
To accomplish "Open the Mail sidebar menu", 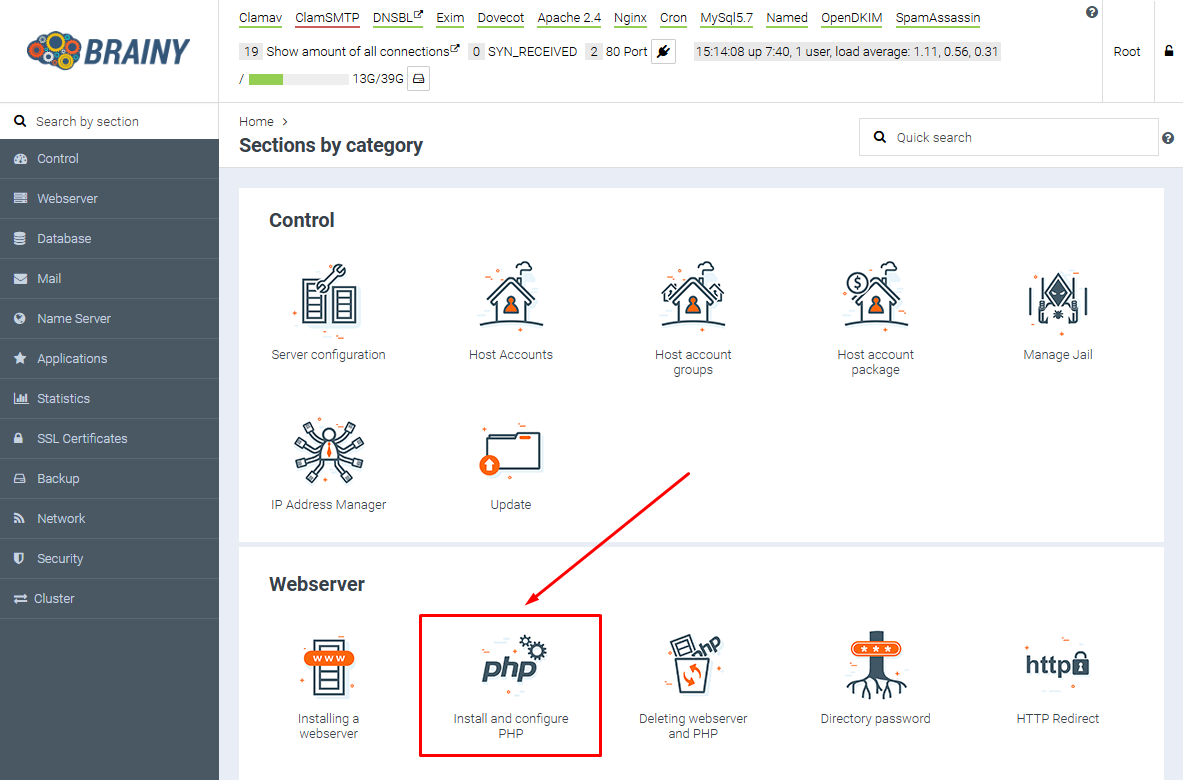I will 109,278.
